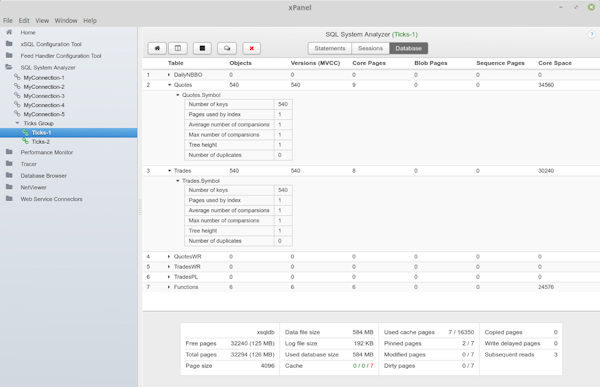Viewport: 600px width, 387px height.
Task: Click the Versions (MVCC) column header
Action: point(315,63)
